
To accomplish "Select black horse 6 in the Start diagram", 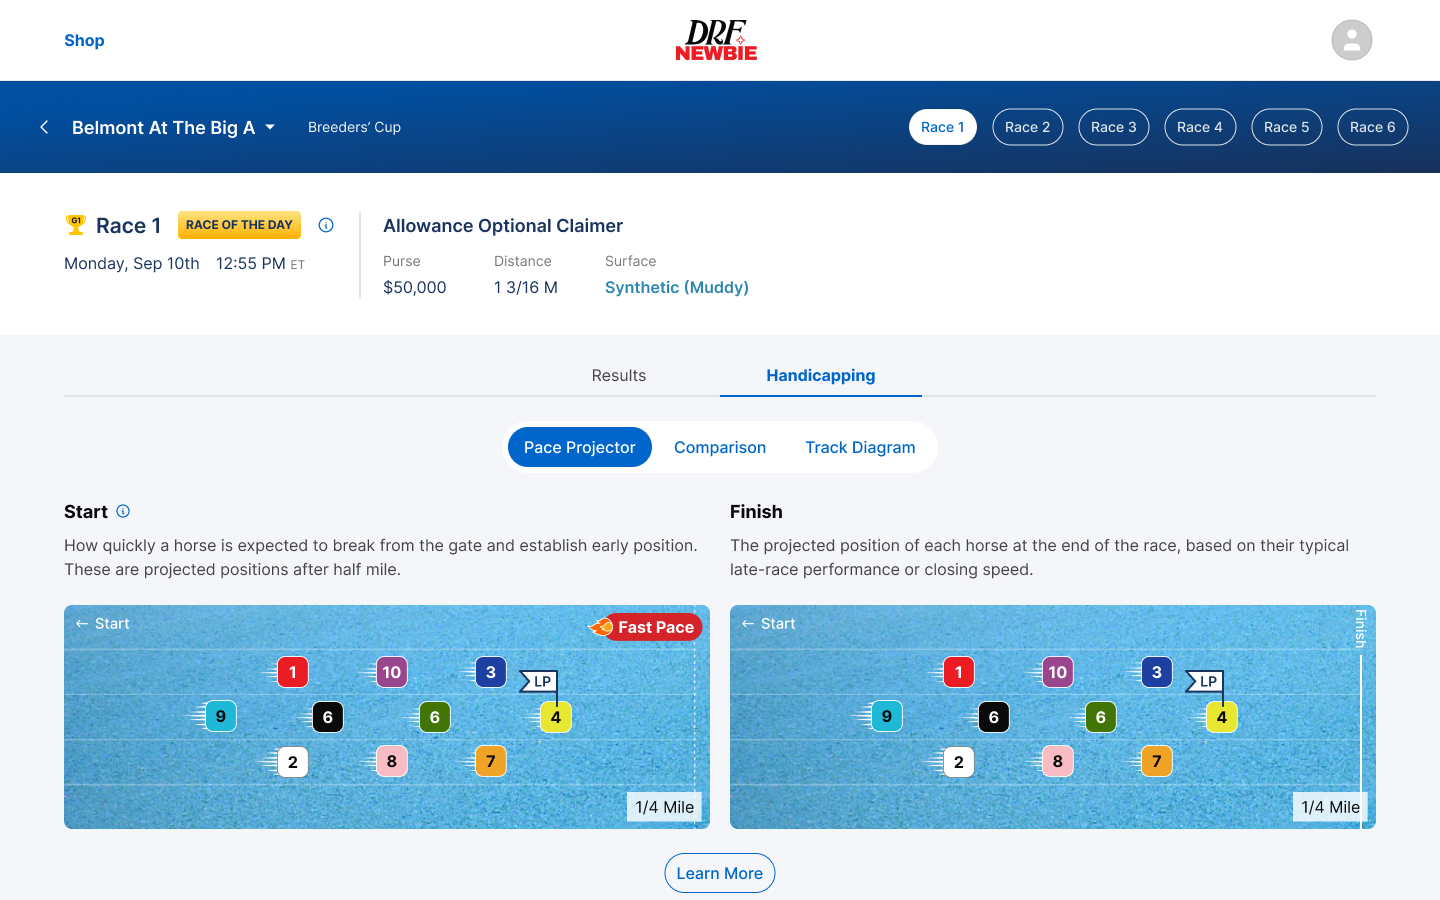I will (x=327, y=717).
